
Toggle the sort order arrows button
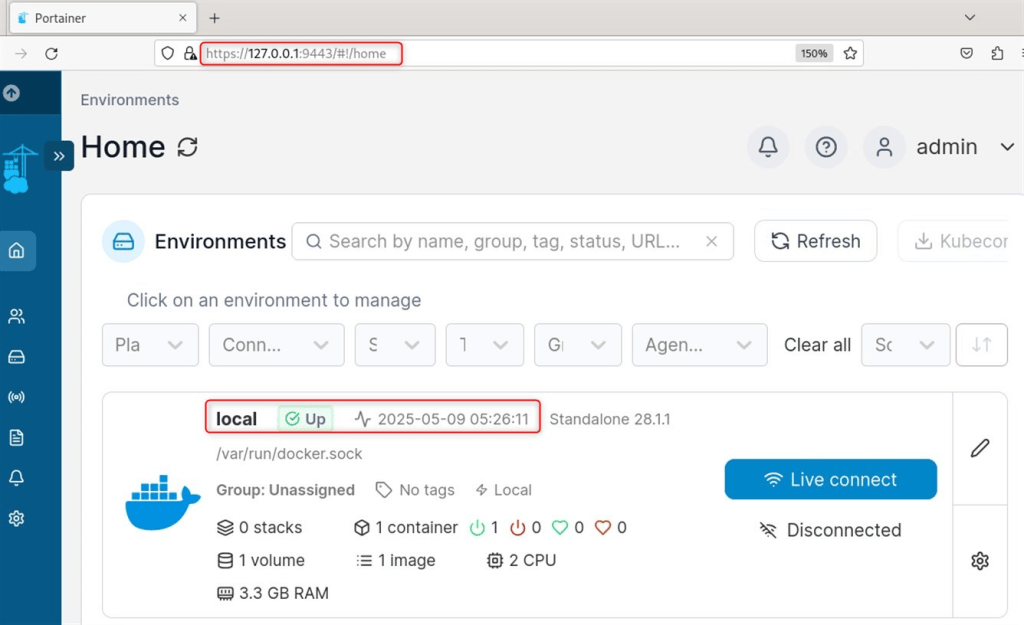coord(981,344)
